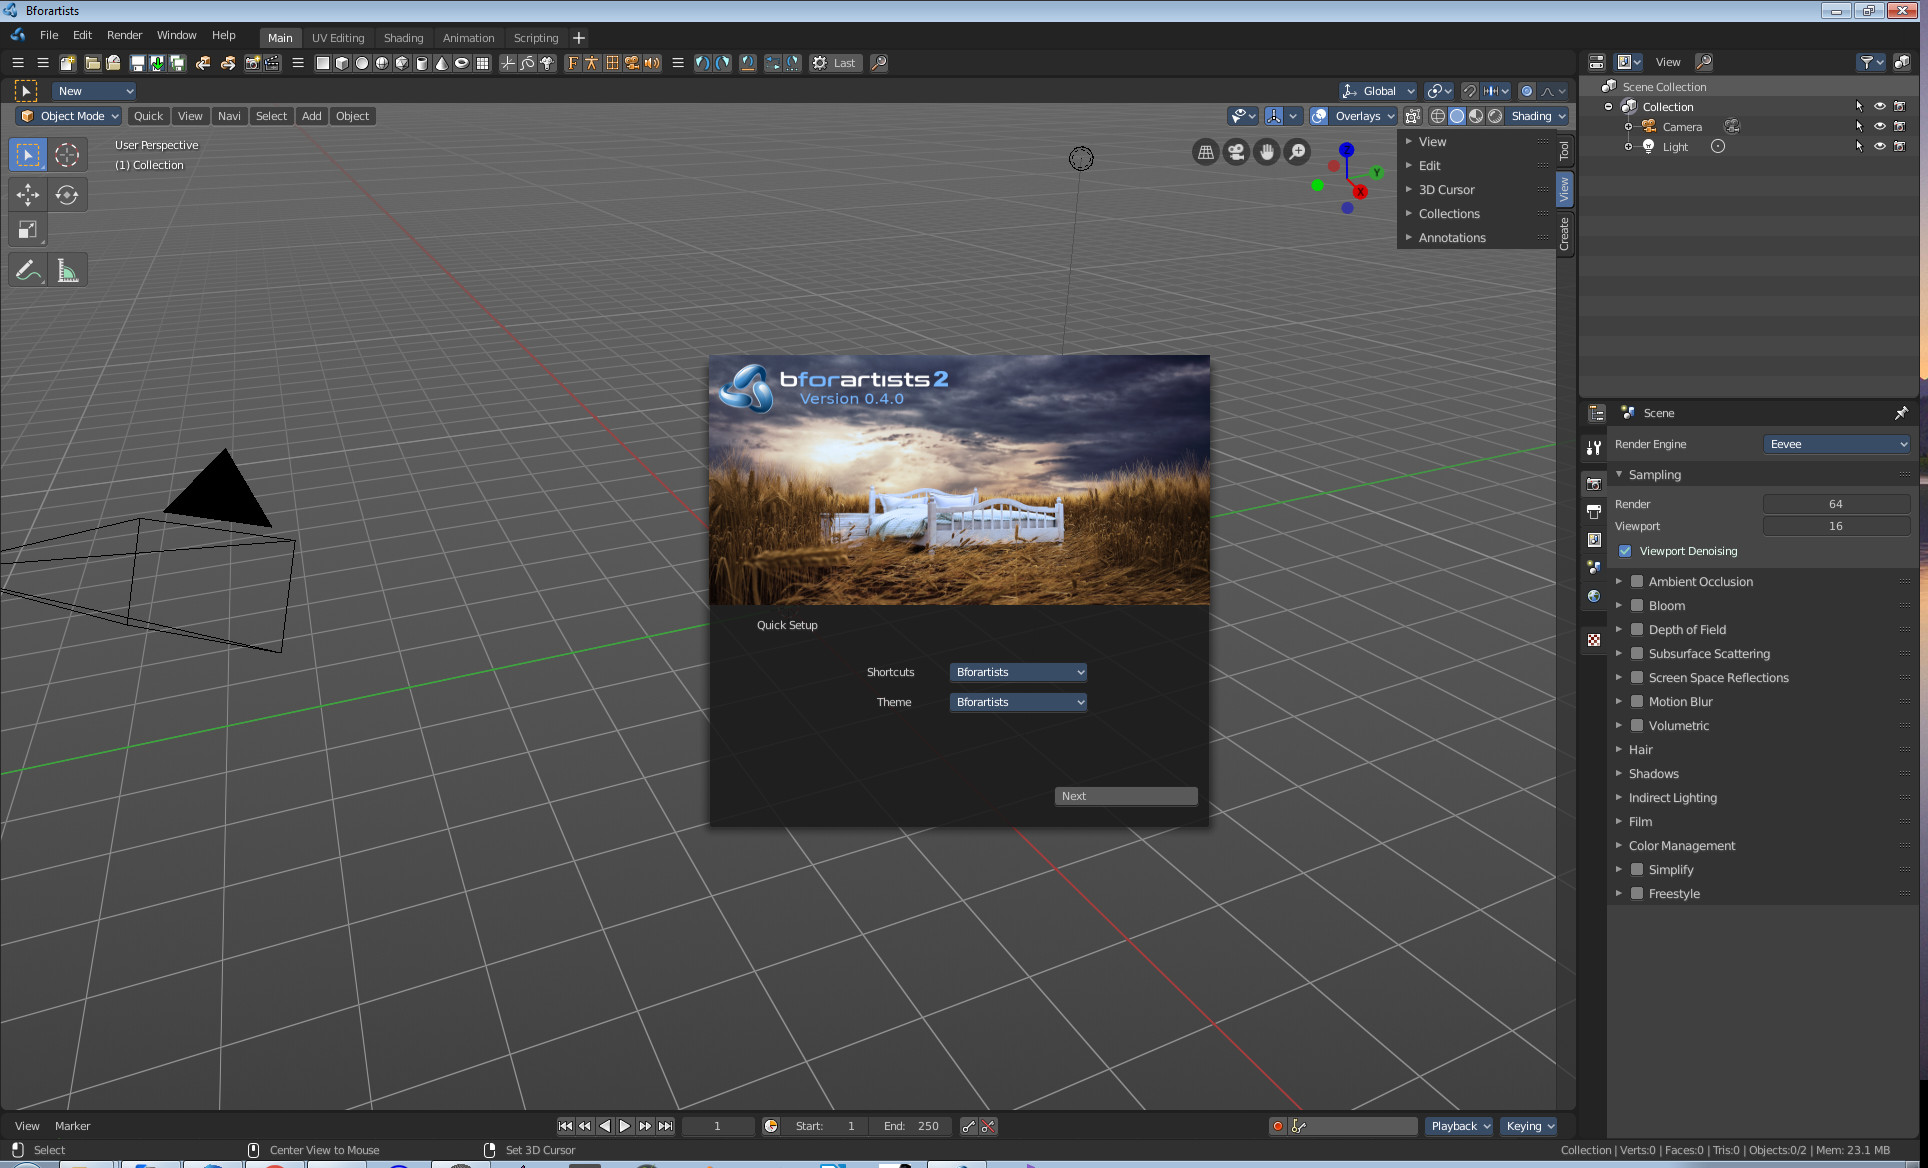This screenshot has height=1168, width=1928.
Task: Expand the Color Management panel
Action: coord(1681,845)
